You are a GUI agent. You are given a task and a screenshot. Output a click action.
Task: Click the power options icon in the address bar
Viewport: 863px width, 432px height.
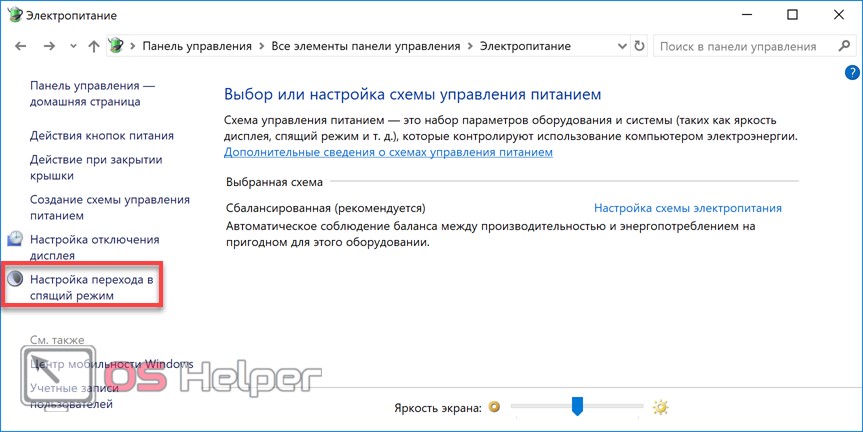[116, 46]
